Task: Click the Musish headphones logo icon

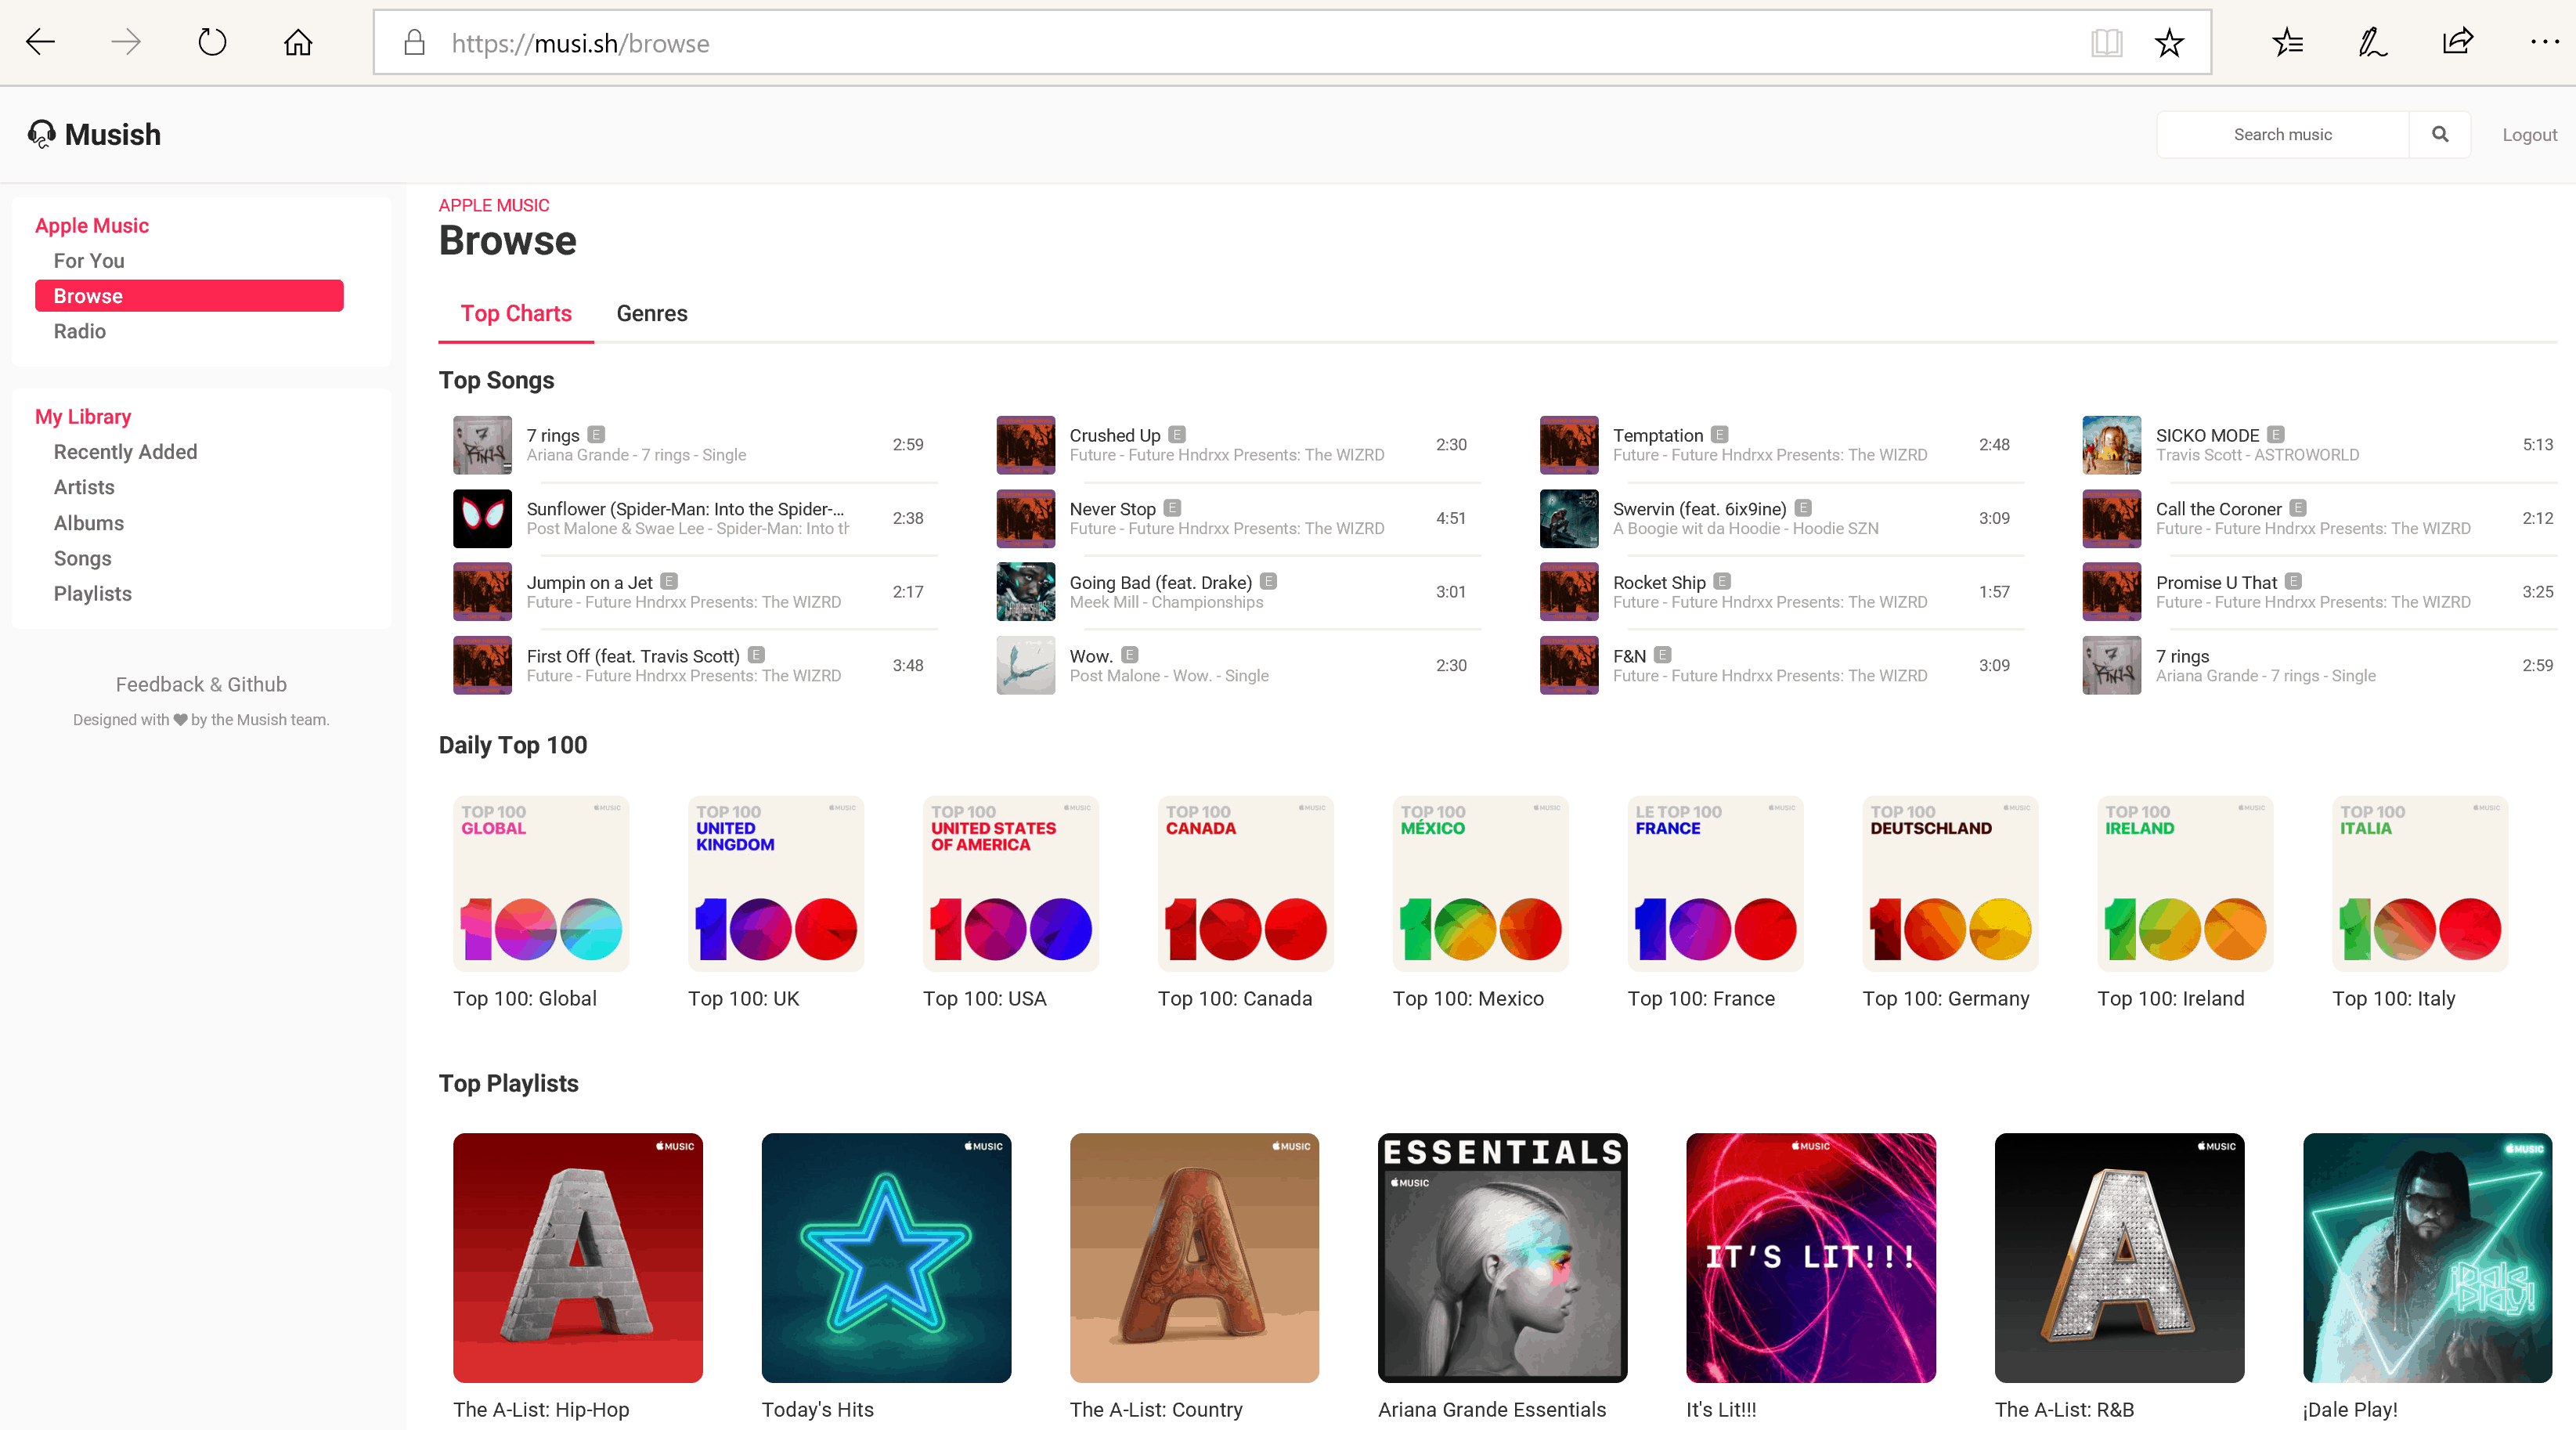Action: [x=41, y=133]
